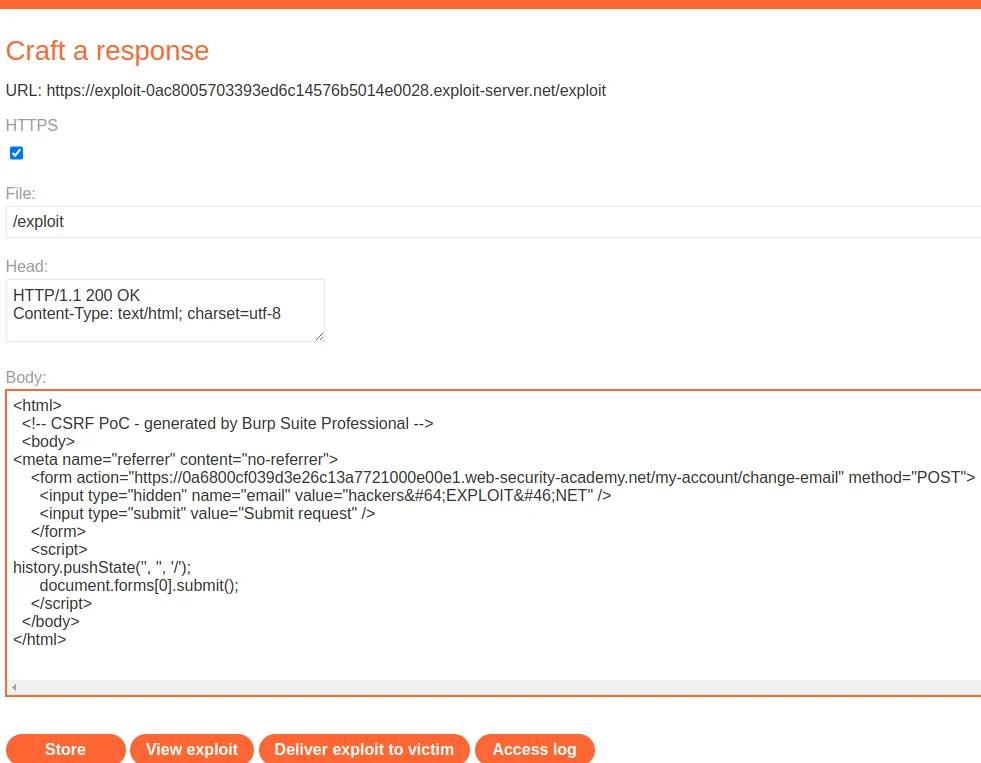Click the 'File:' label
The width and height of the screenshot is (981, 763).
tap(21, 193)
